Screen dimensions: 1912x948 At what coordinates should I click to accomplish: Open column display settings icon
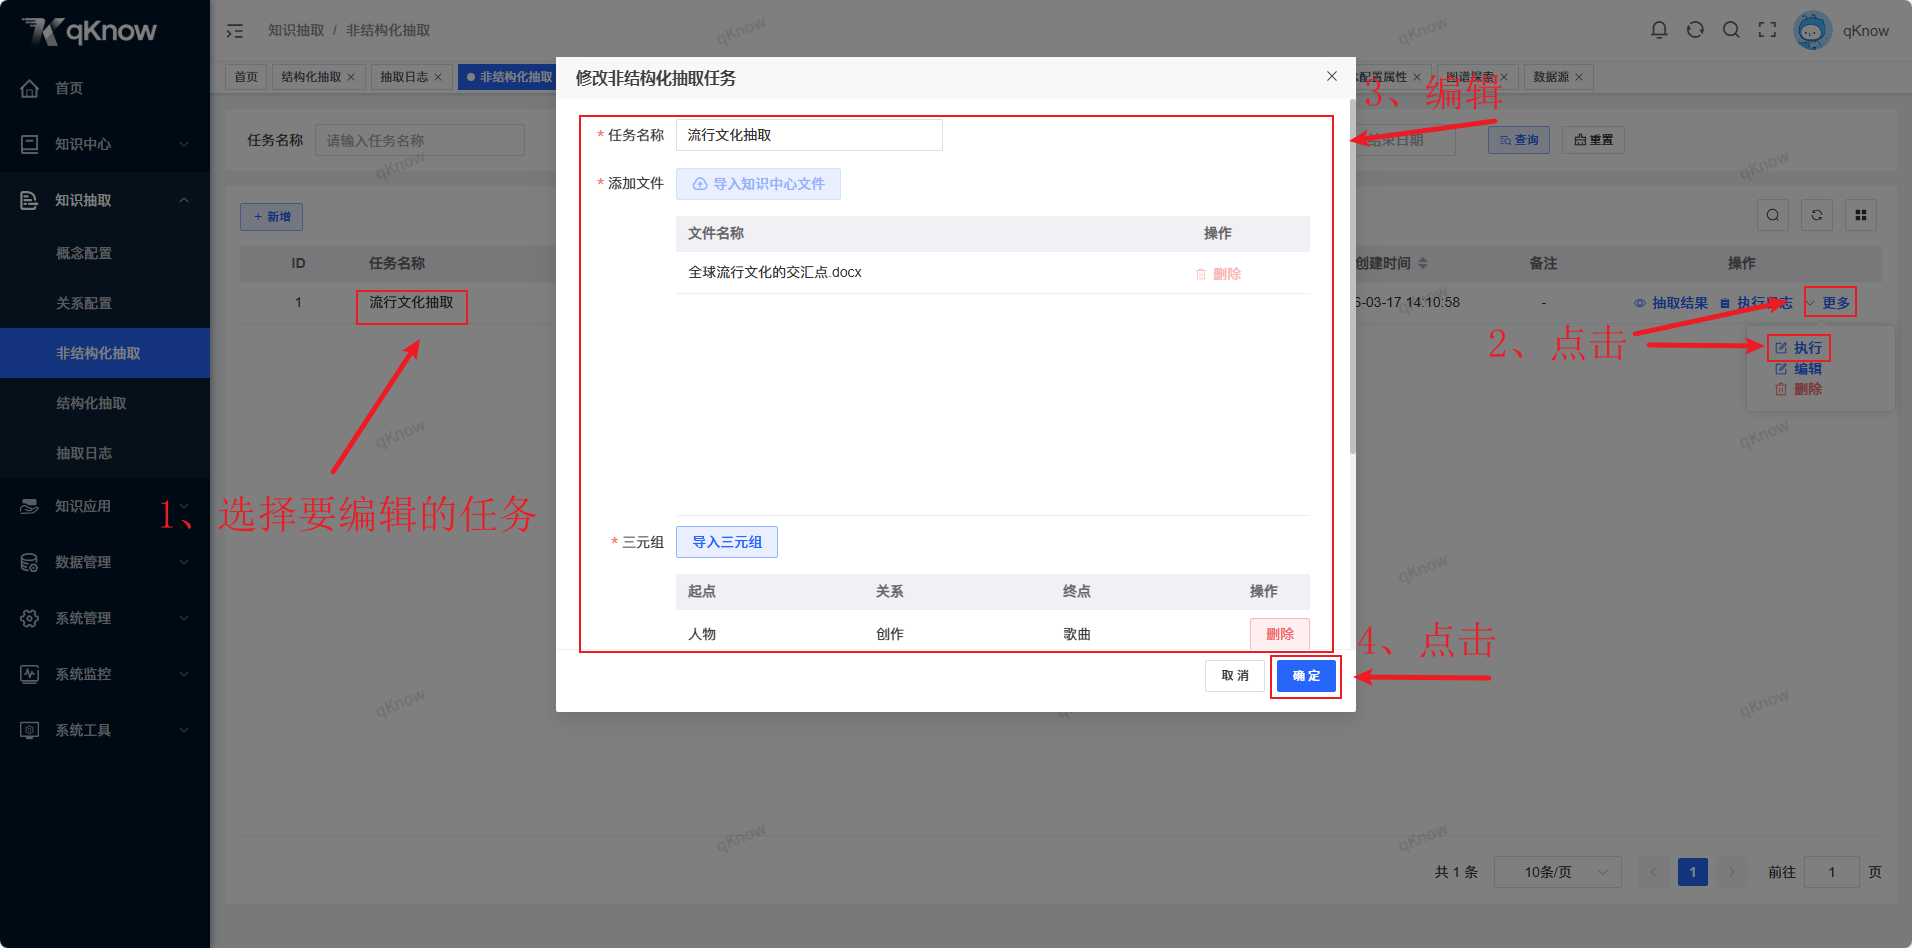click(1861, 215)
